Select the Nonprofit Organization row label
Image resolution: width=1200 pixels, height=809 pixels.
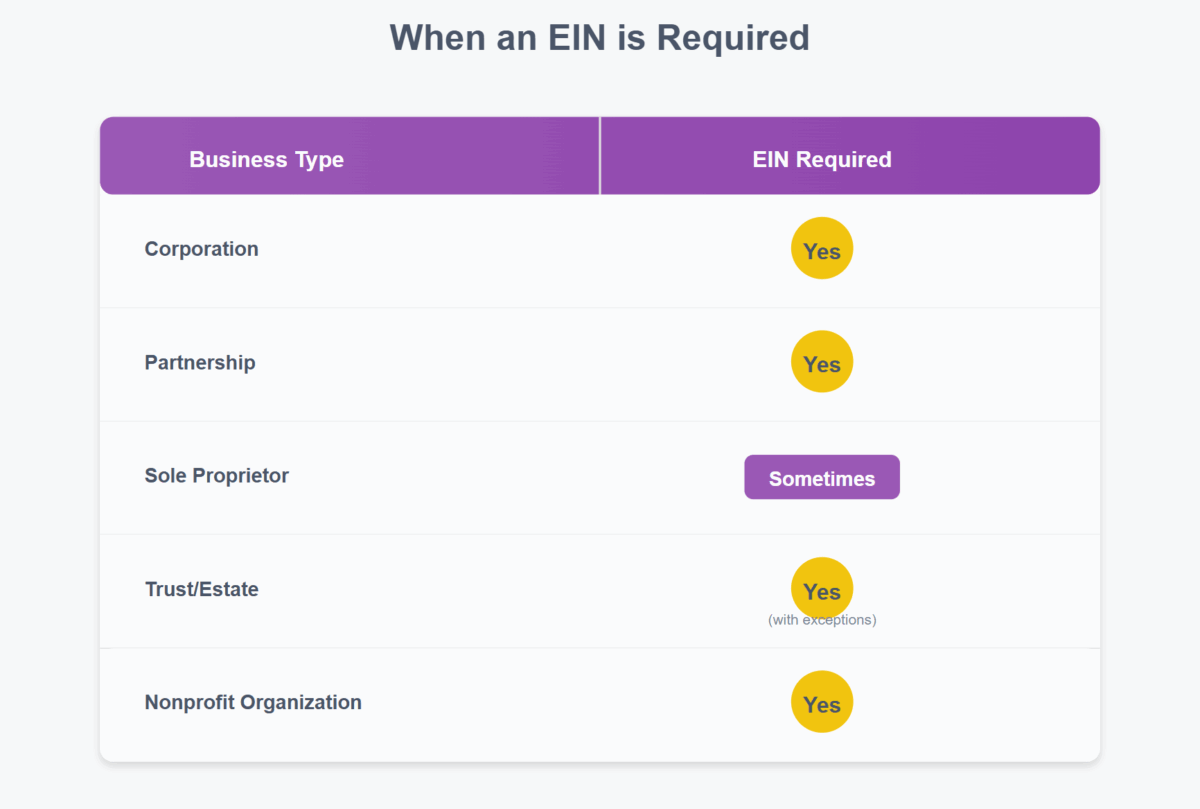click(x=253, y=702)
